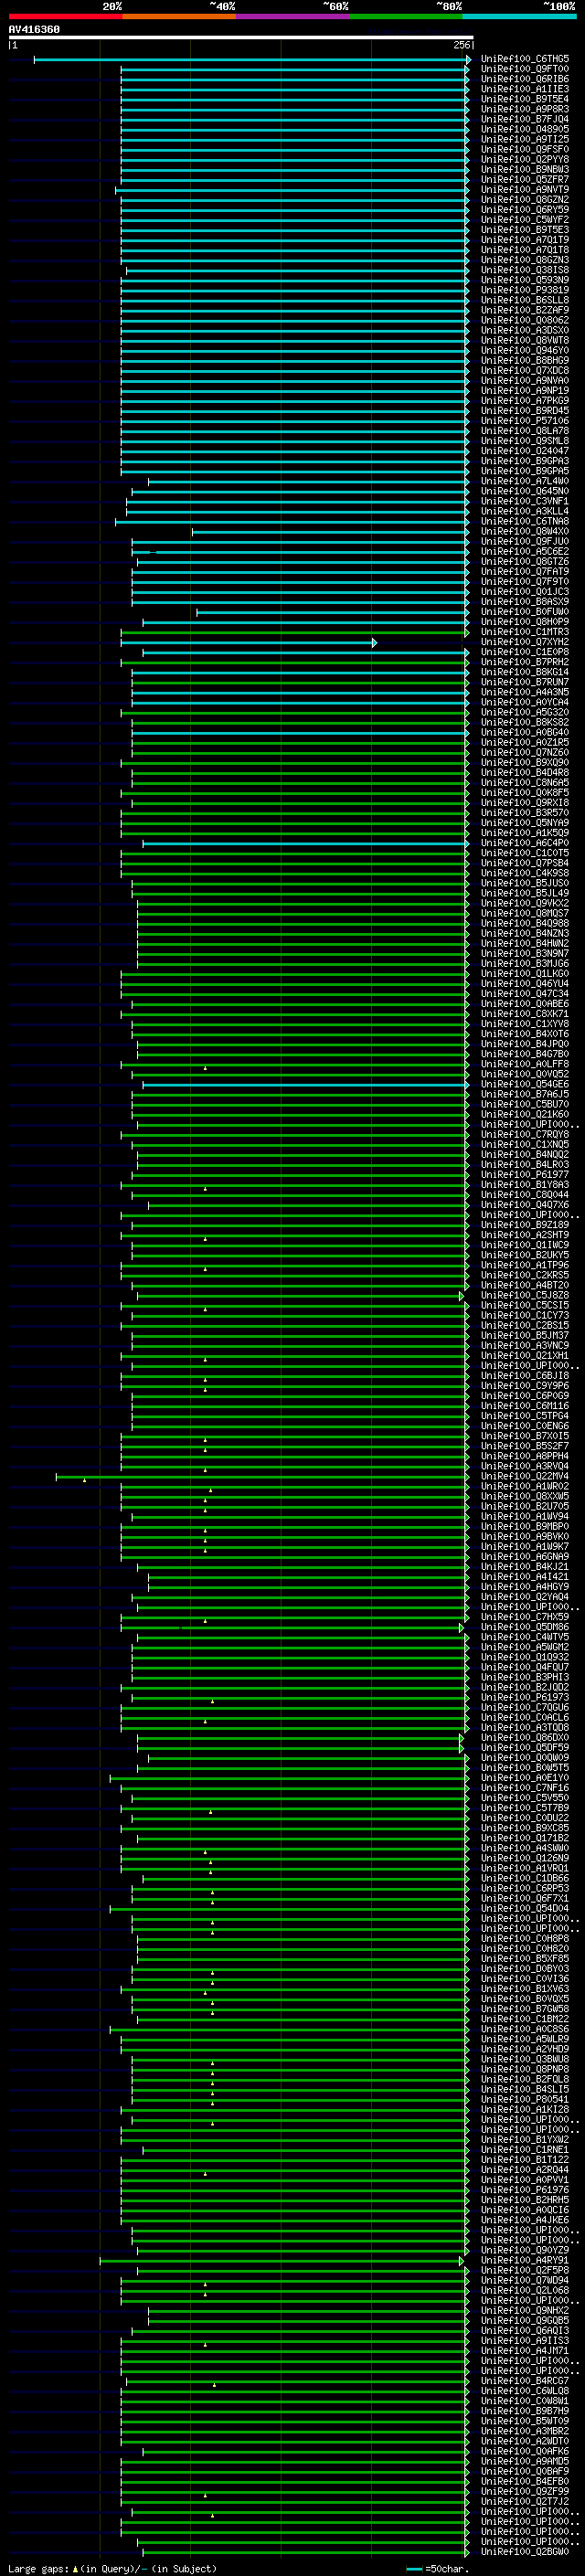
Task: Click the cyan =50char scale legend bar
Action: (414, 2569)
